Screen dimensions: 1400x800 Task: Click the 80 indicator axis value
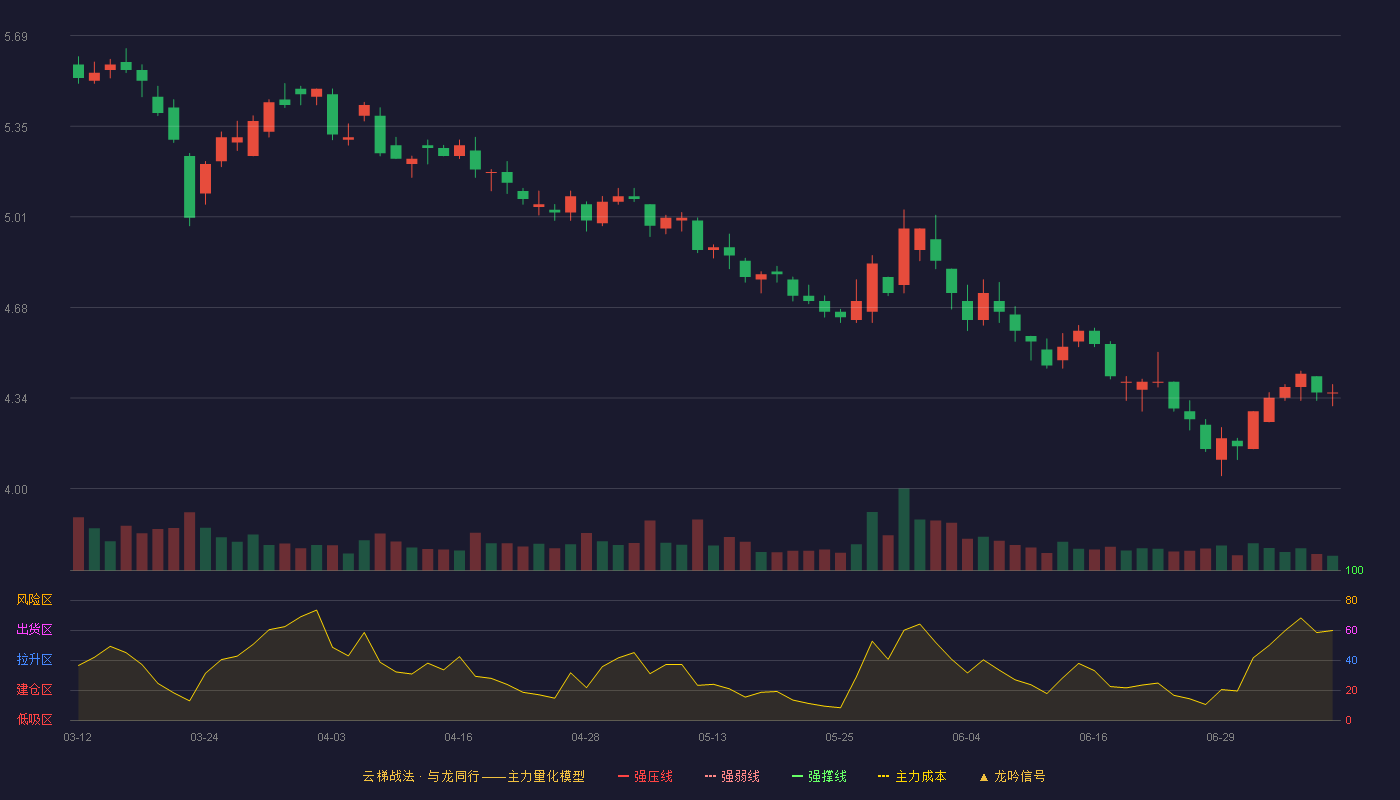(x=1351, y=600)
